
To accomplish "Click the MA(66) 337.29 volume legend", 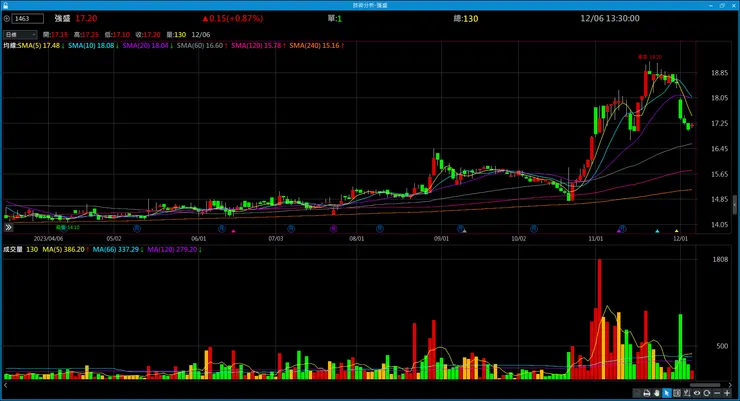I will pyautogui.click(x=118, y=249).
